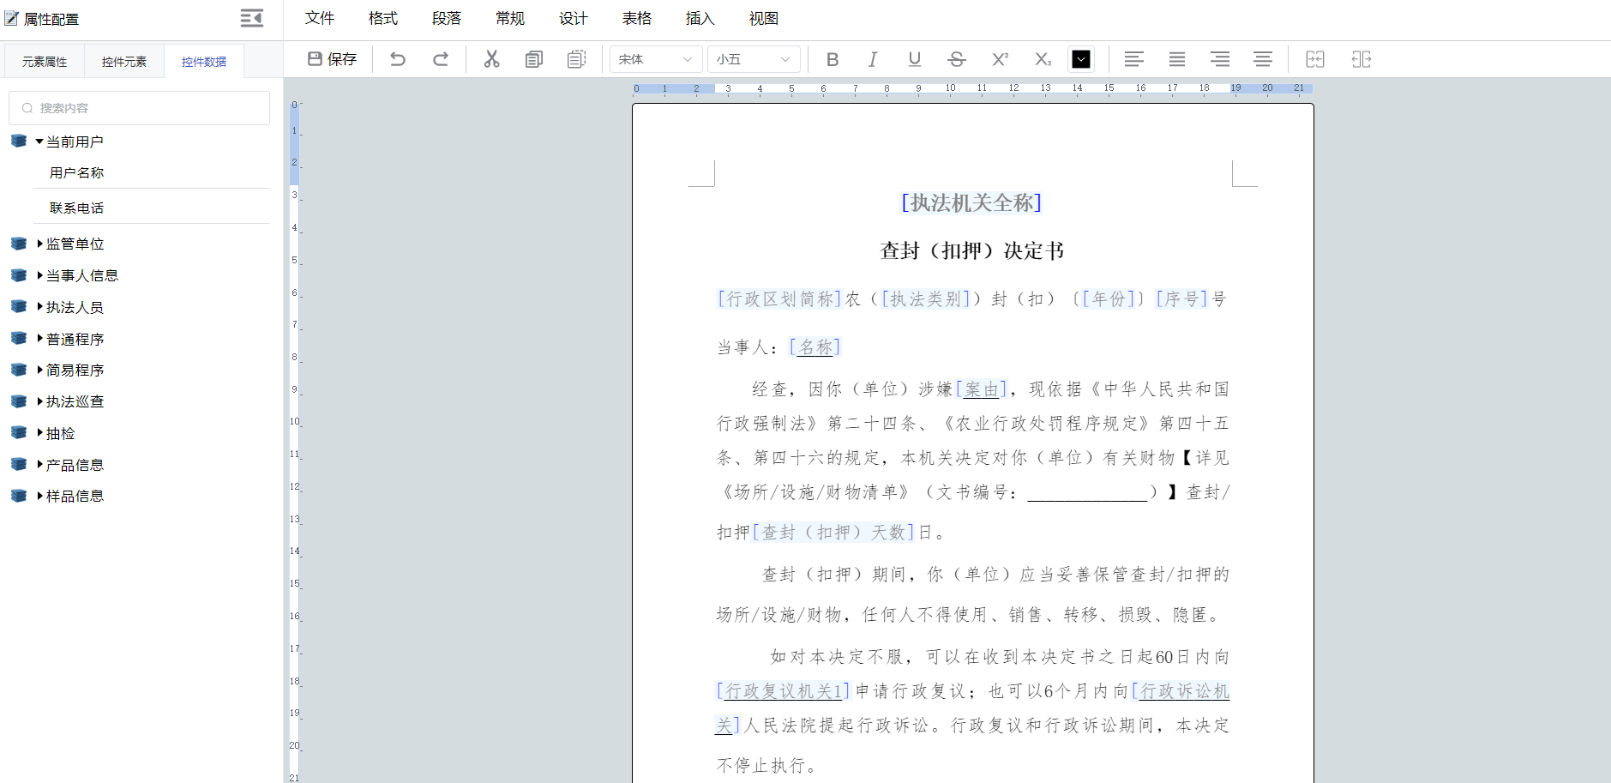The height and width of the screenshot is (783, 1611).
Task: Open the 格式 menu
Action: point(383,18)
